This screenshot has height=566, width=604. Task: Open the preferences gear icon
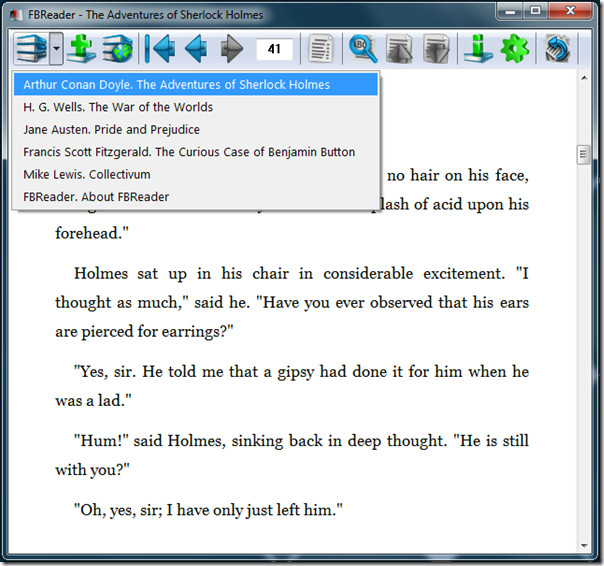click(515, 49)
